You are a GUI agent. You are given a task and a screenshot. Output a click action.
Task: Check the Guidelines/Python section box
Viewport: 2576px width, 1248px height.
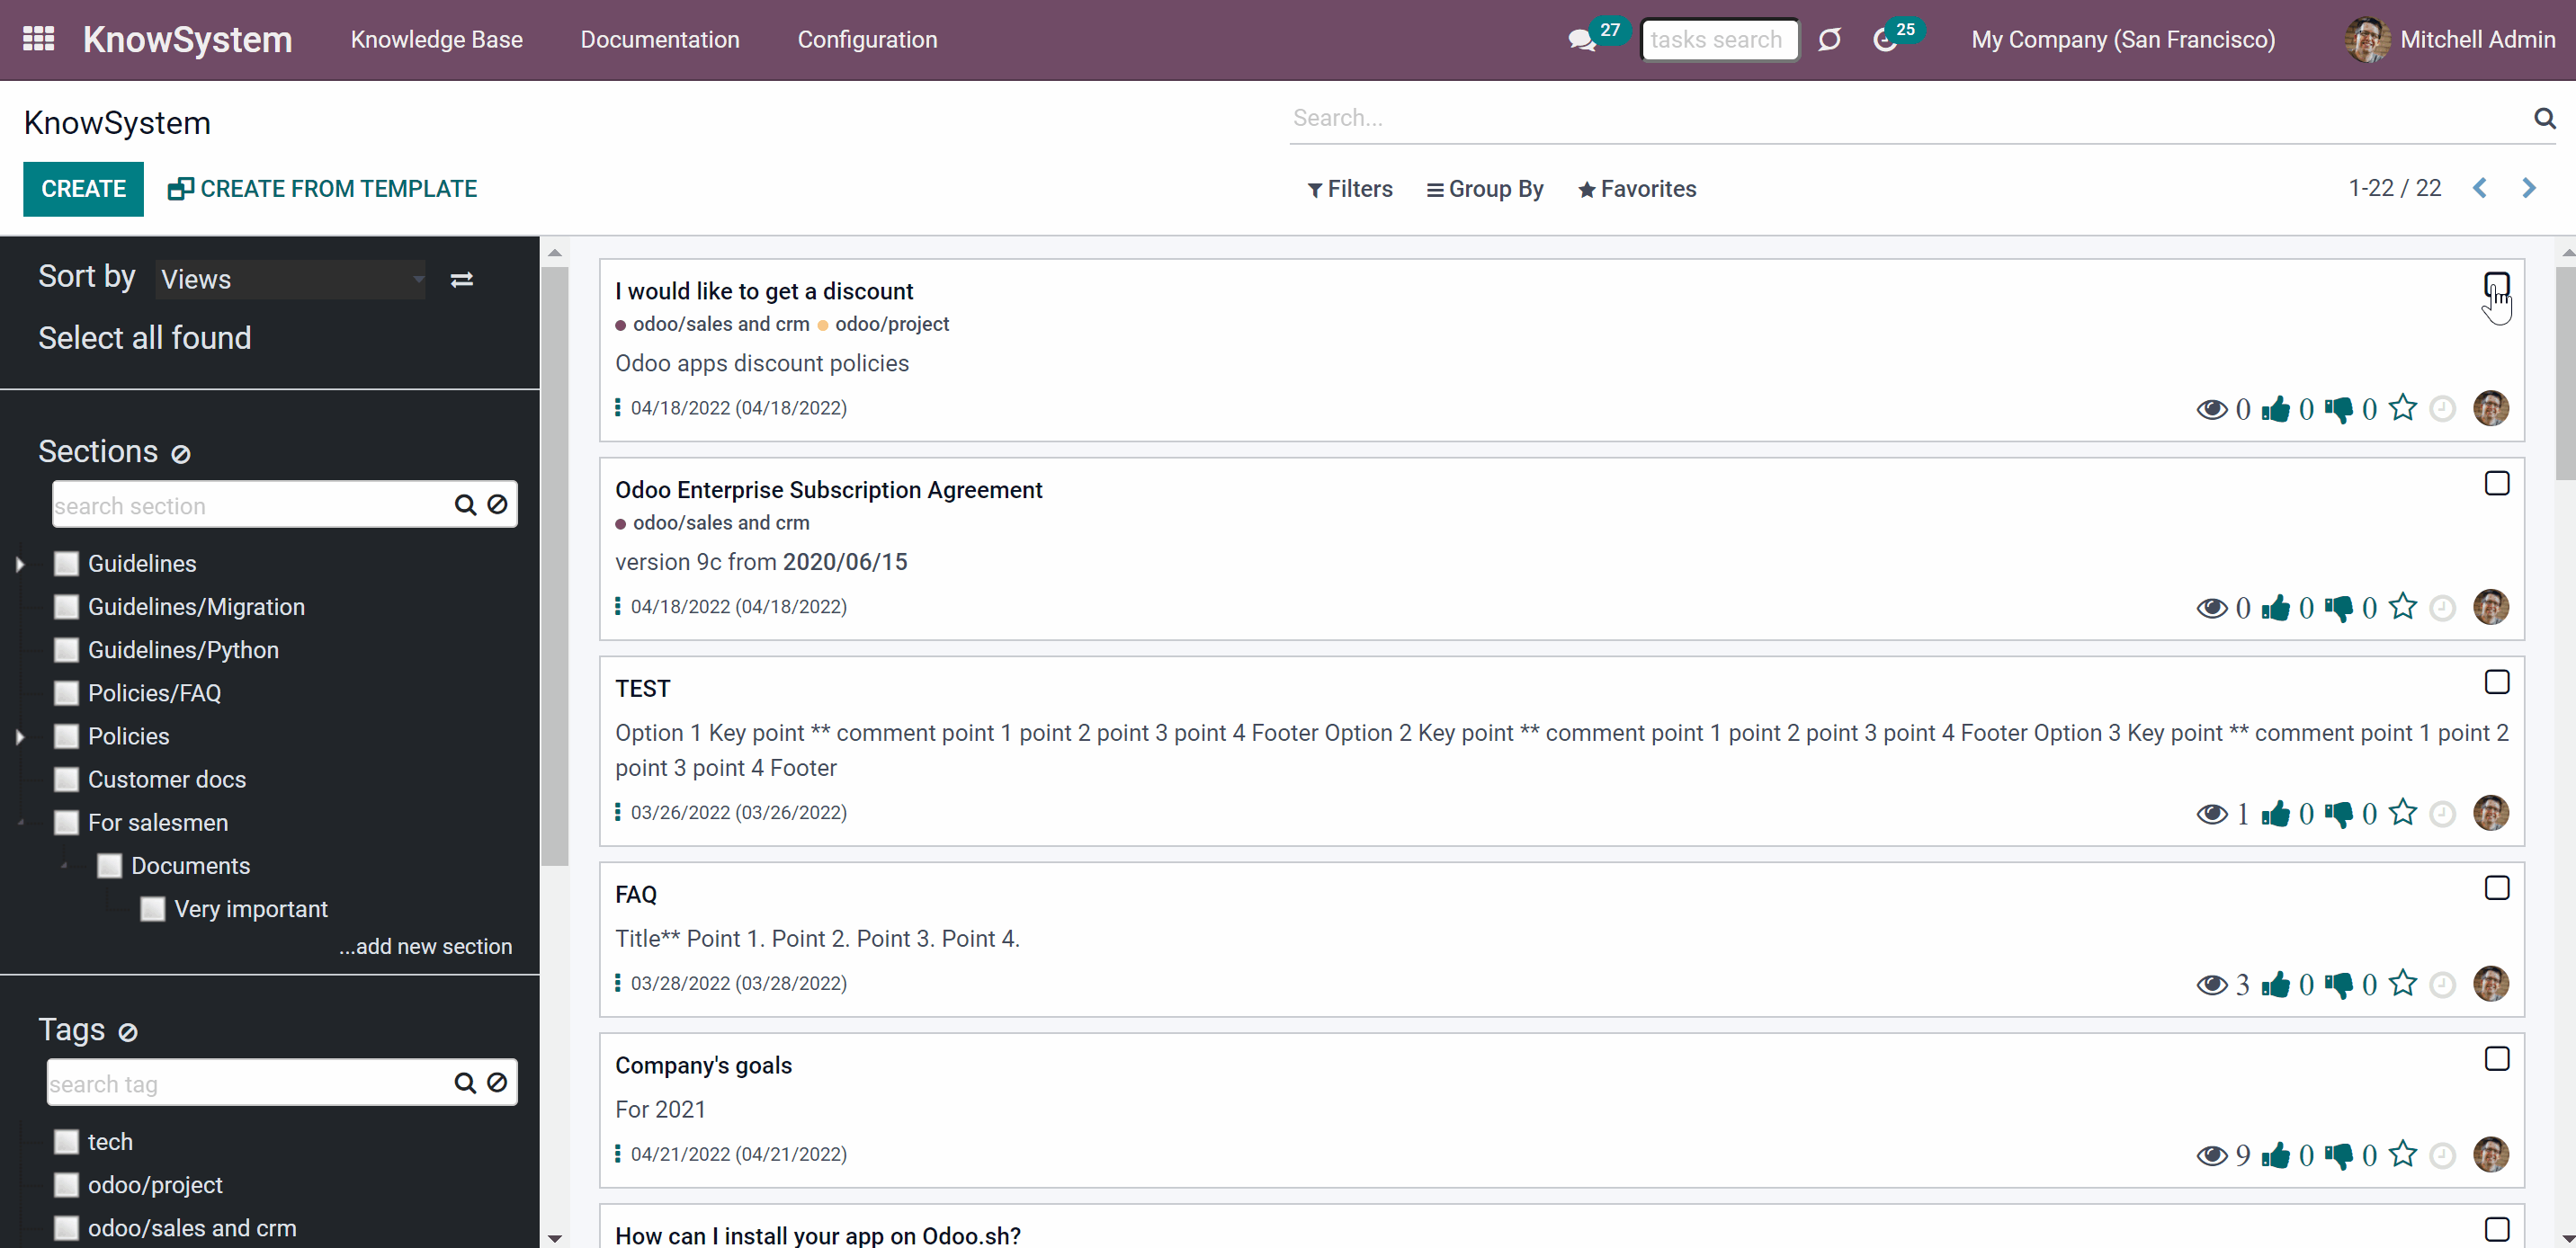click(x=66, y=650)
